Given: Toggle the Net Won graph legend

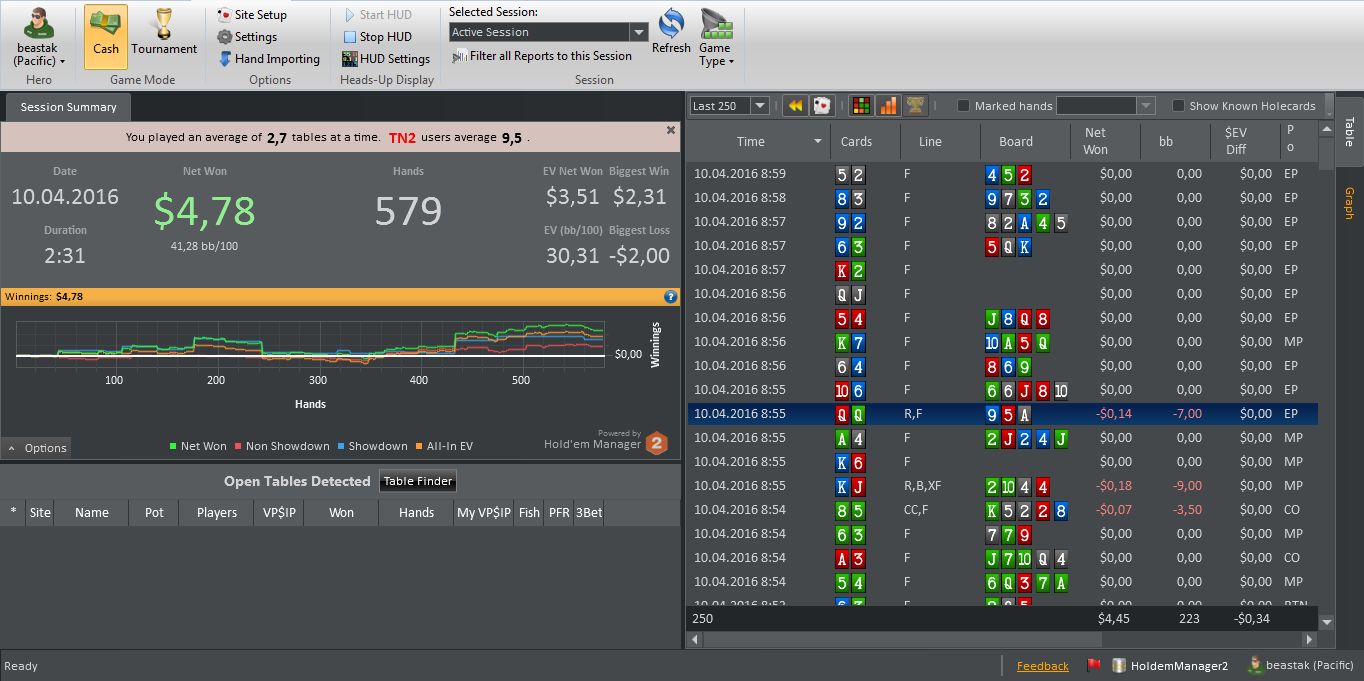Looking at the screenshot, I should tap(199, 446).
